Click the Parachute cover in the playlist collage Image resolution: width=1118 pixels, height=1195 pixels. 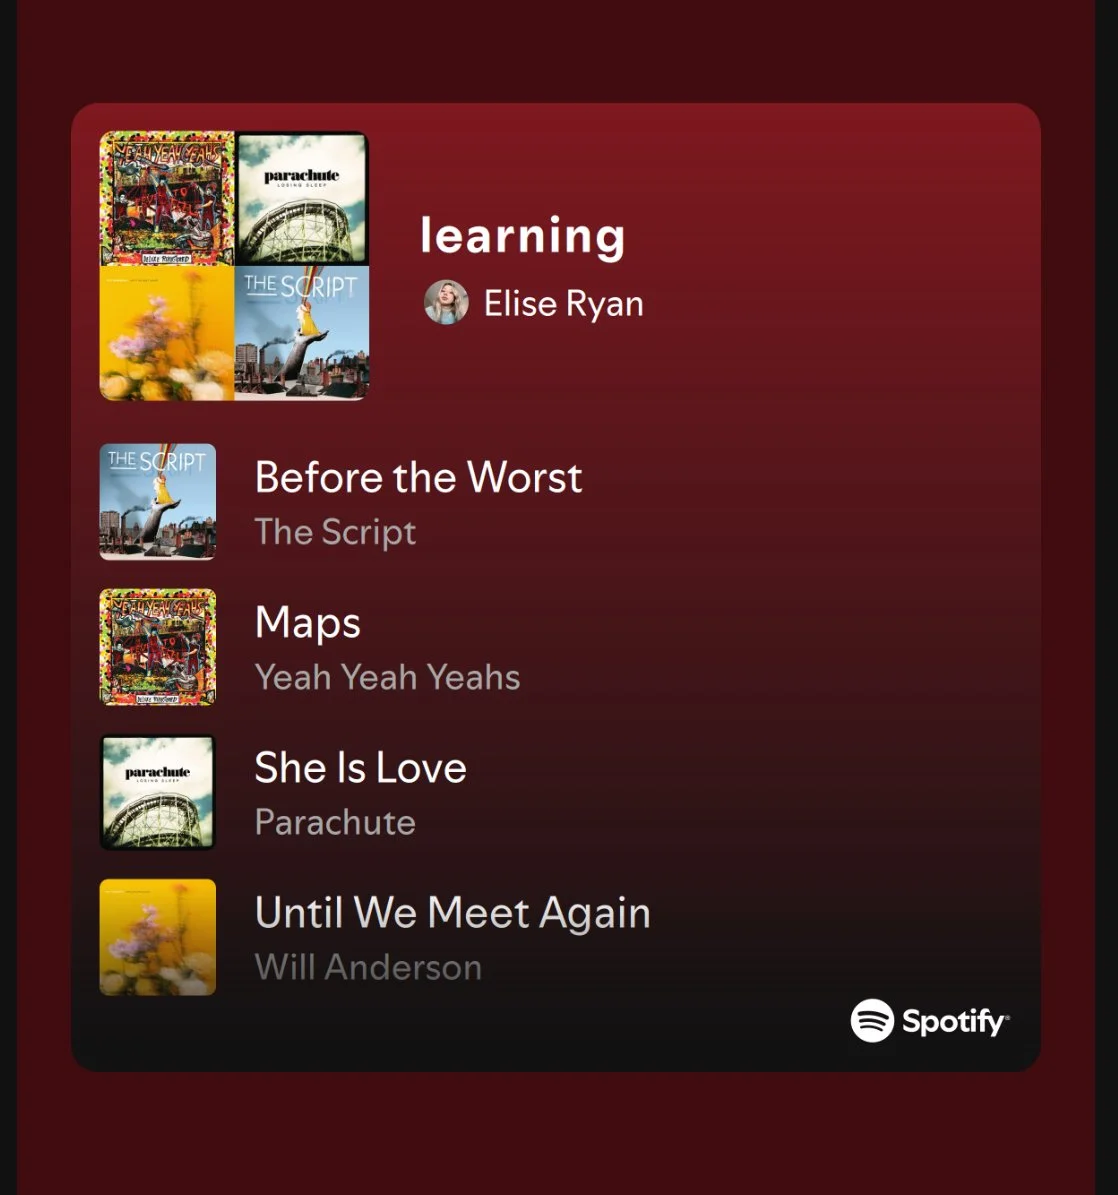pos(302,198)
